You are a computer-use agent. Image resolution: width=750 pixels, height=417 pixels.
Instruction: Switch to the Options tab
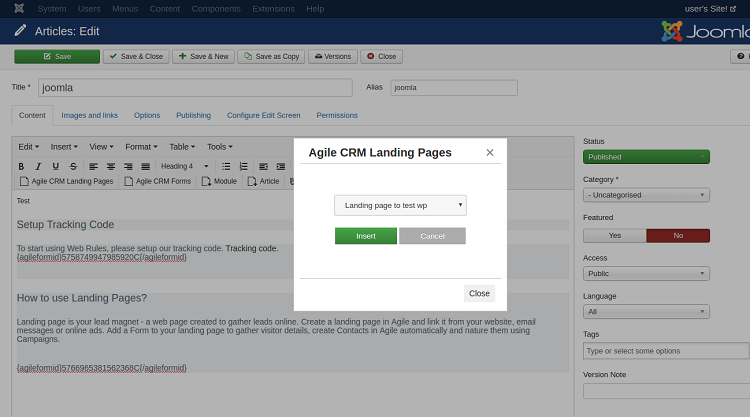[x=147, y=115]
